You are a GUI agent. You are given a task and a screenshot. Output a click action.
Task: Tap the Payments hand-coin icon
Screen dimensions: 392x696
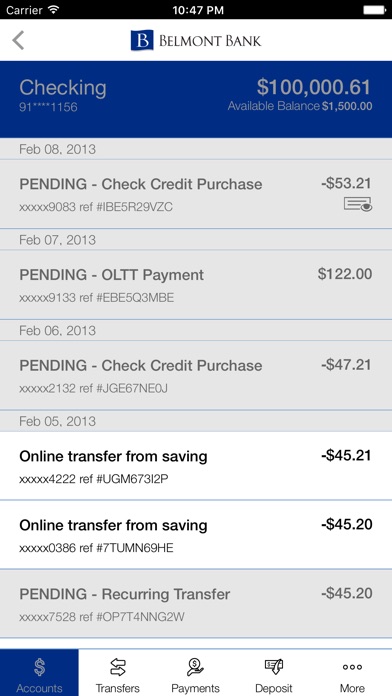(195, 667)
